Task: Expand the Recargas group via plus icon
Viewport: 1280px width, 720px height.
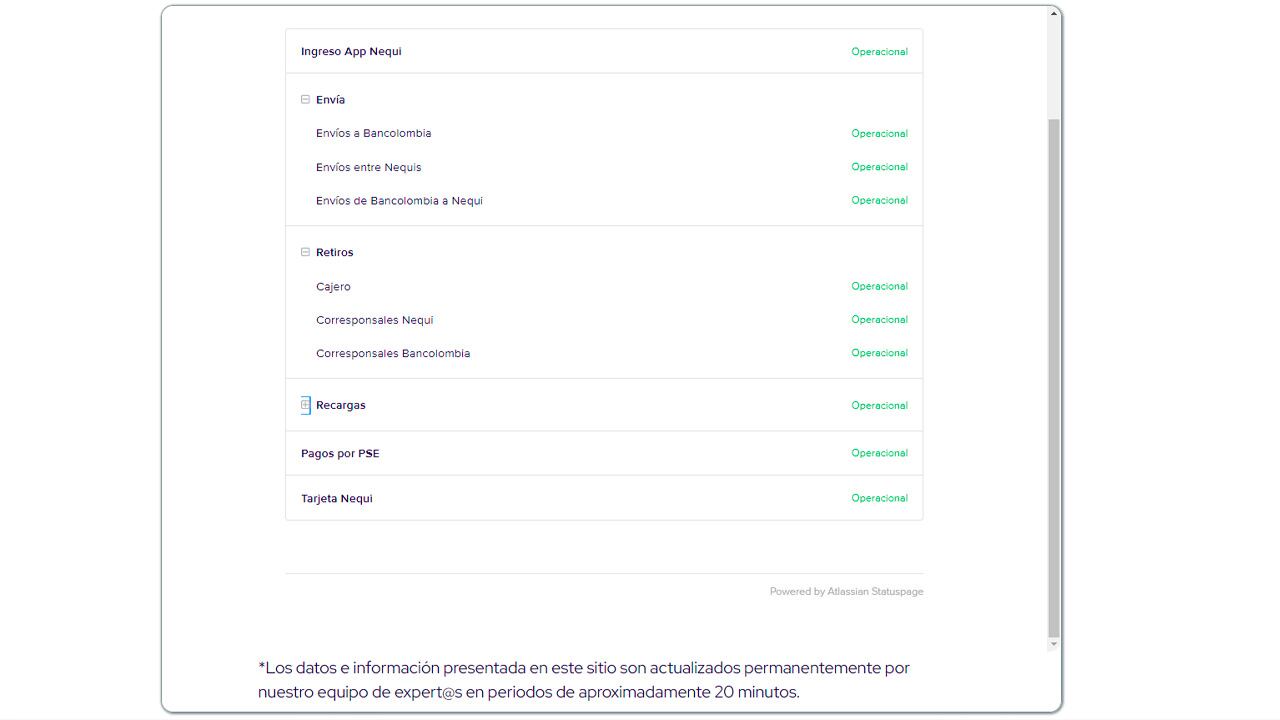Action: [306, 405]
